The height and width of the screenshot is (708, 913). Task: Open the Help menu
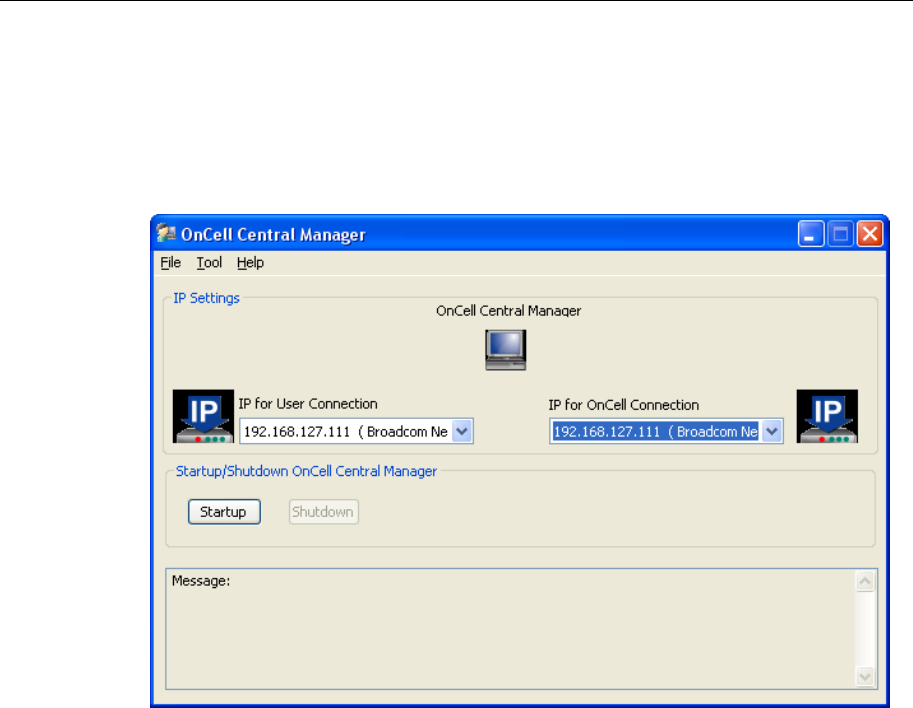tap(250, 263)
